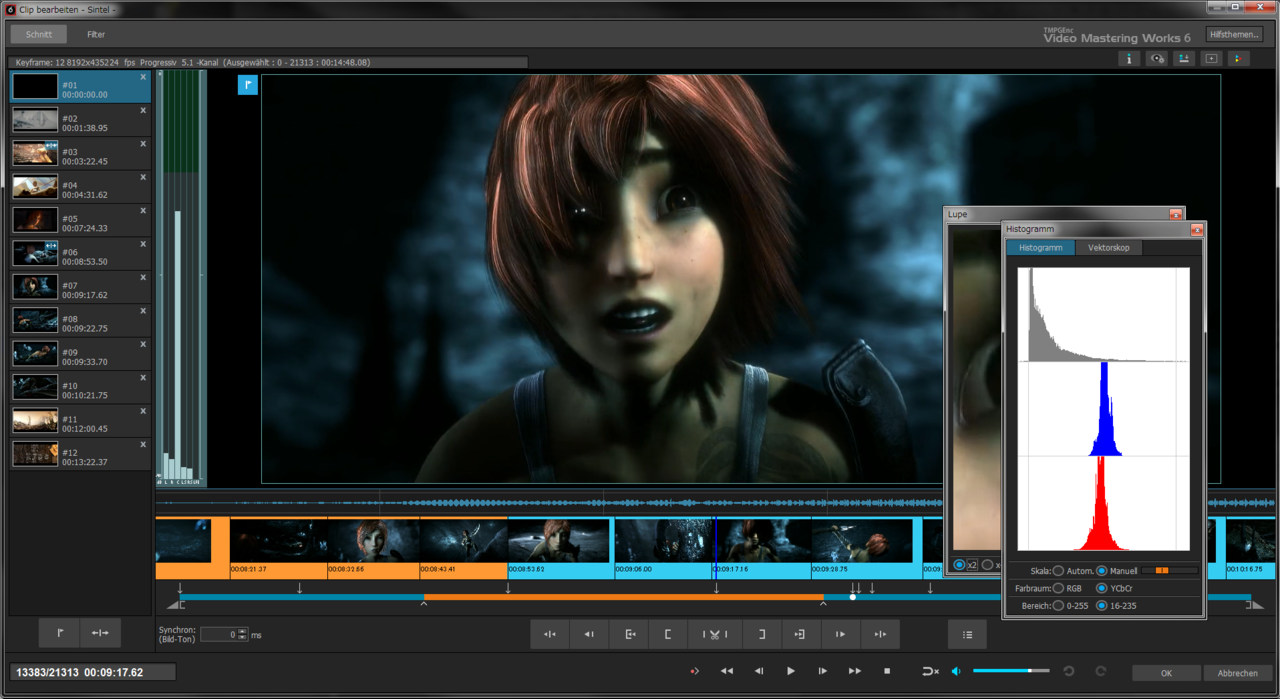
Task: Confirm with OK button
Action: [x=1166, y=673]
